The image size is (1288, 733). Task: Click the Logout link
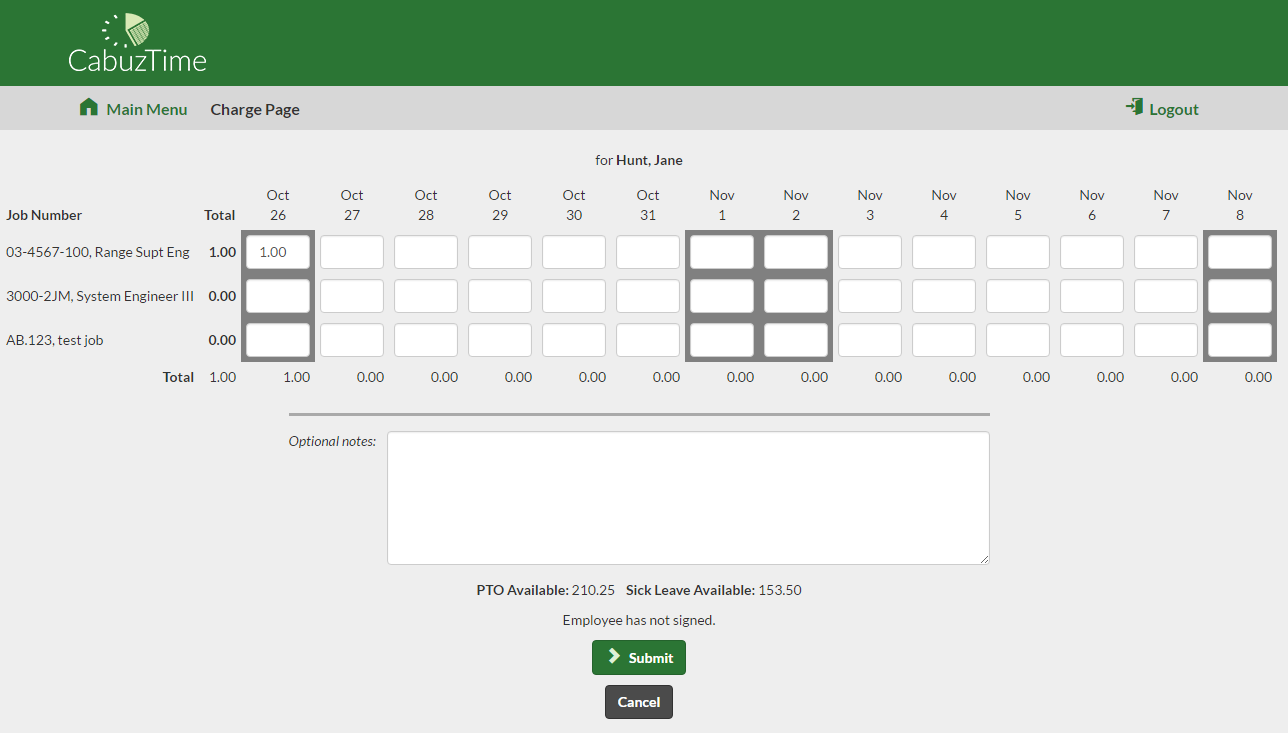(x=1173, y=110)
